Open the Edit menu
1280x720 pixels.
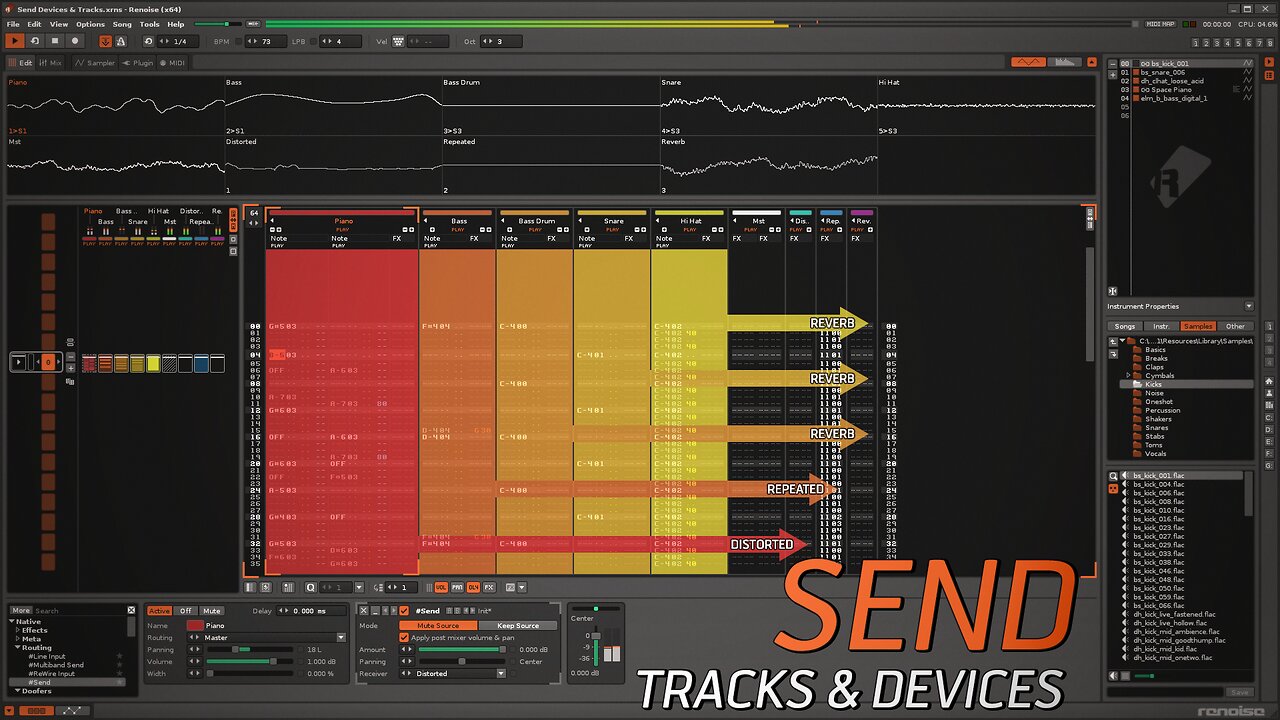click(35, 24)
